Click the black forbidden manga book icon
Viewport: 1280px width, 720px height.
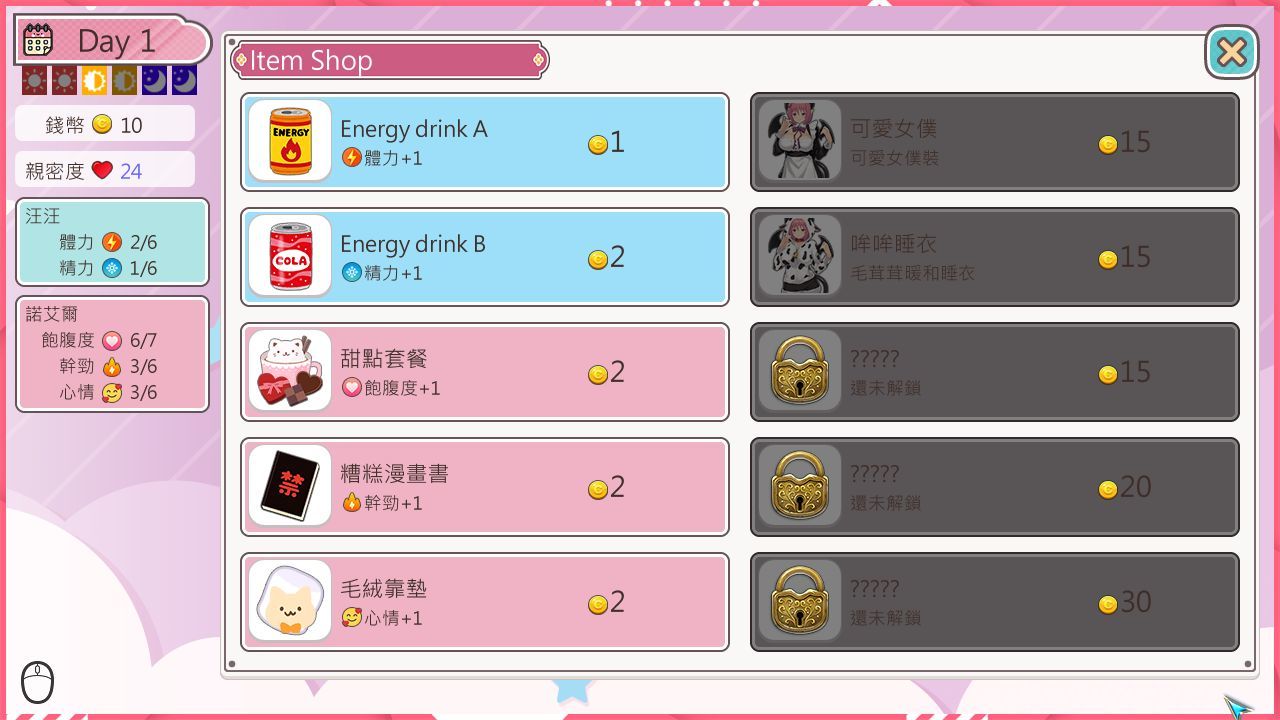290,486
